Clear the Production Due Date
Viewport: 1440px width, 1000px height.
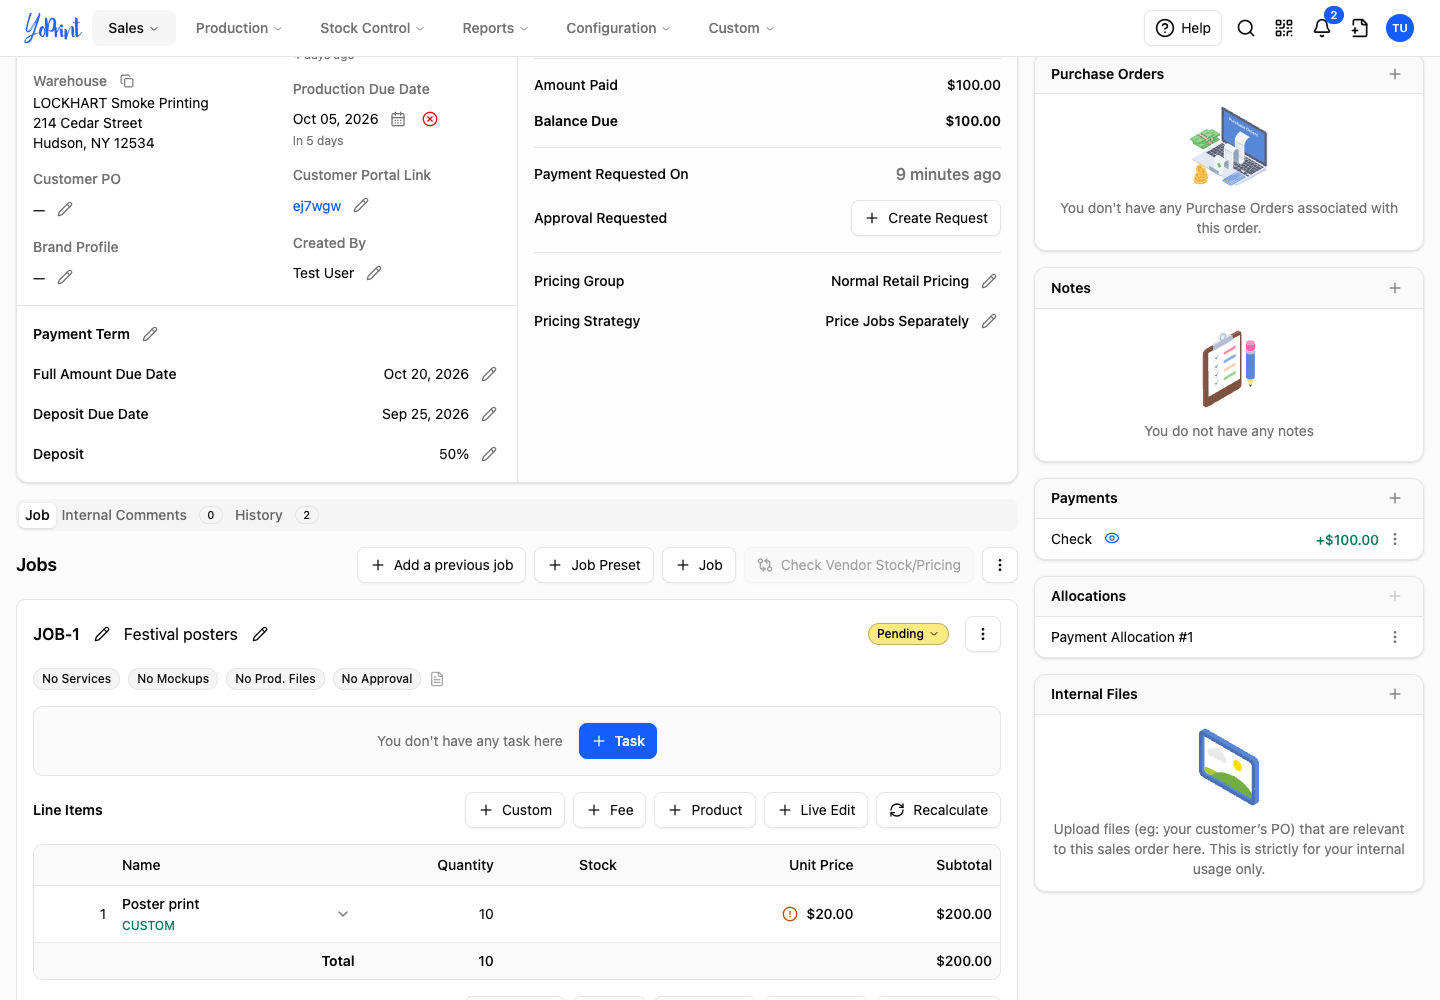tap(430, 119)
